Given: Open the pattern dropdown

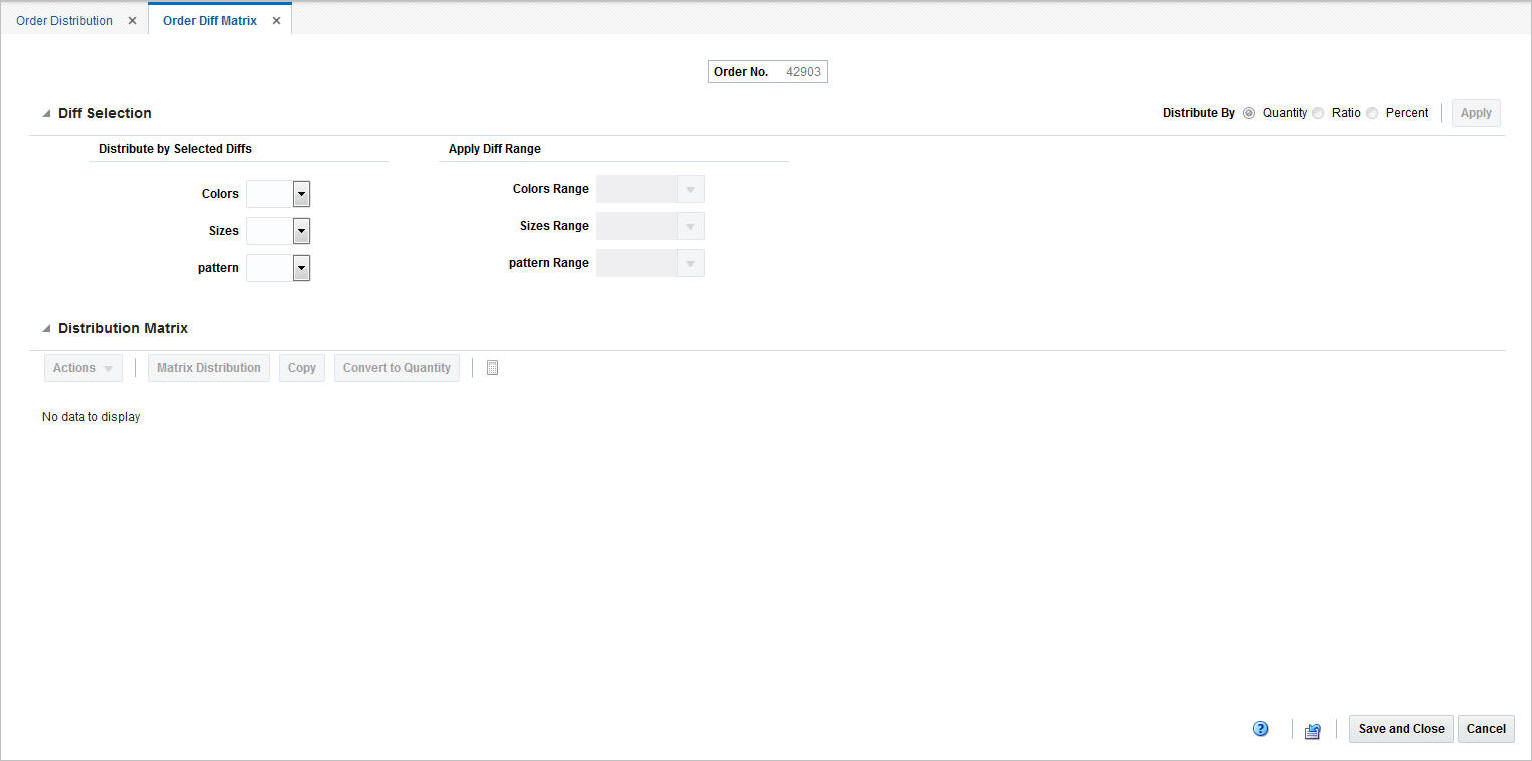Looking at the screenshot, I should click(x=301, y=267).
